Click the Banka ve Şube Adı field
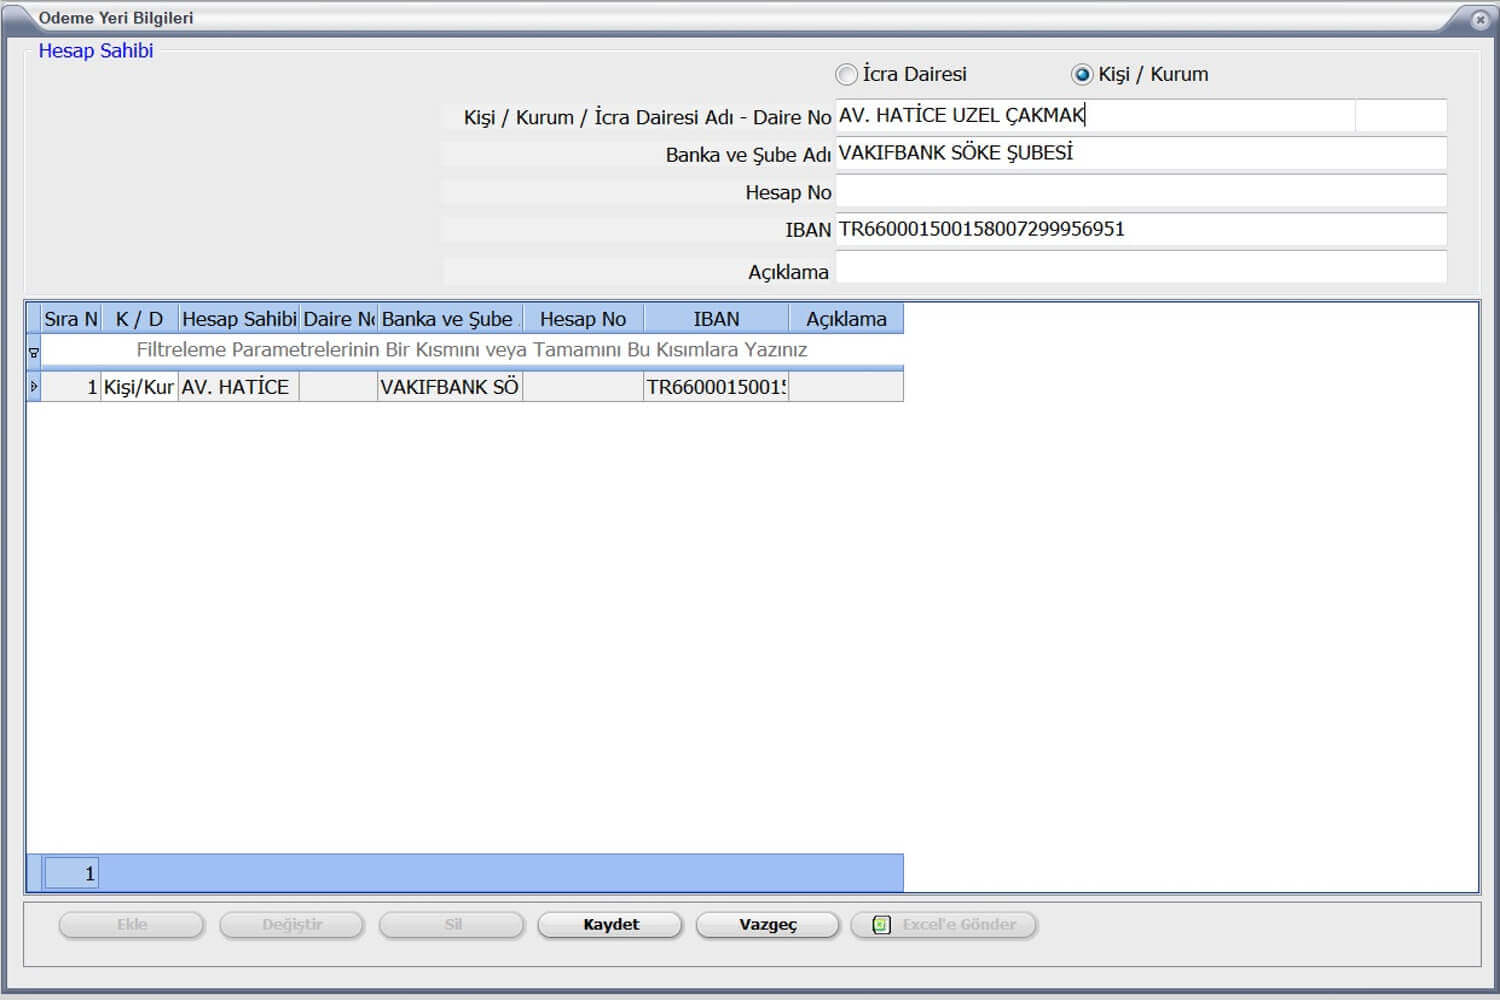The image size is (1500, 1000). (1140, 153)
